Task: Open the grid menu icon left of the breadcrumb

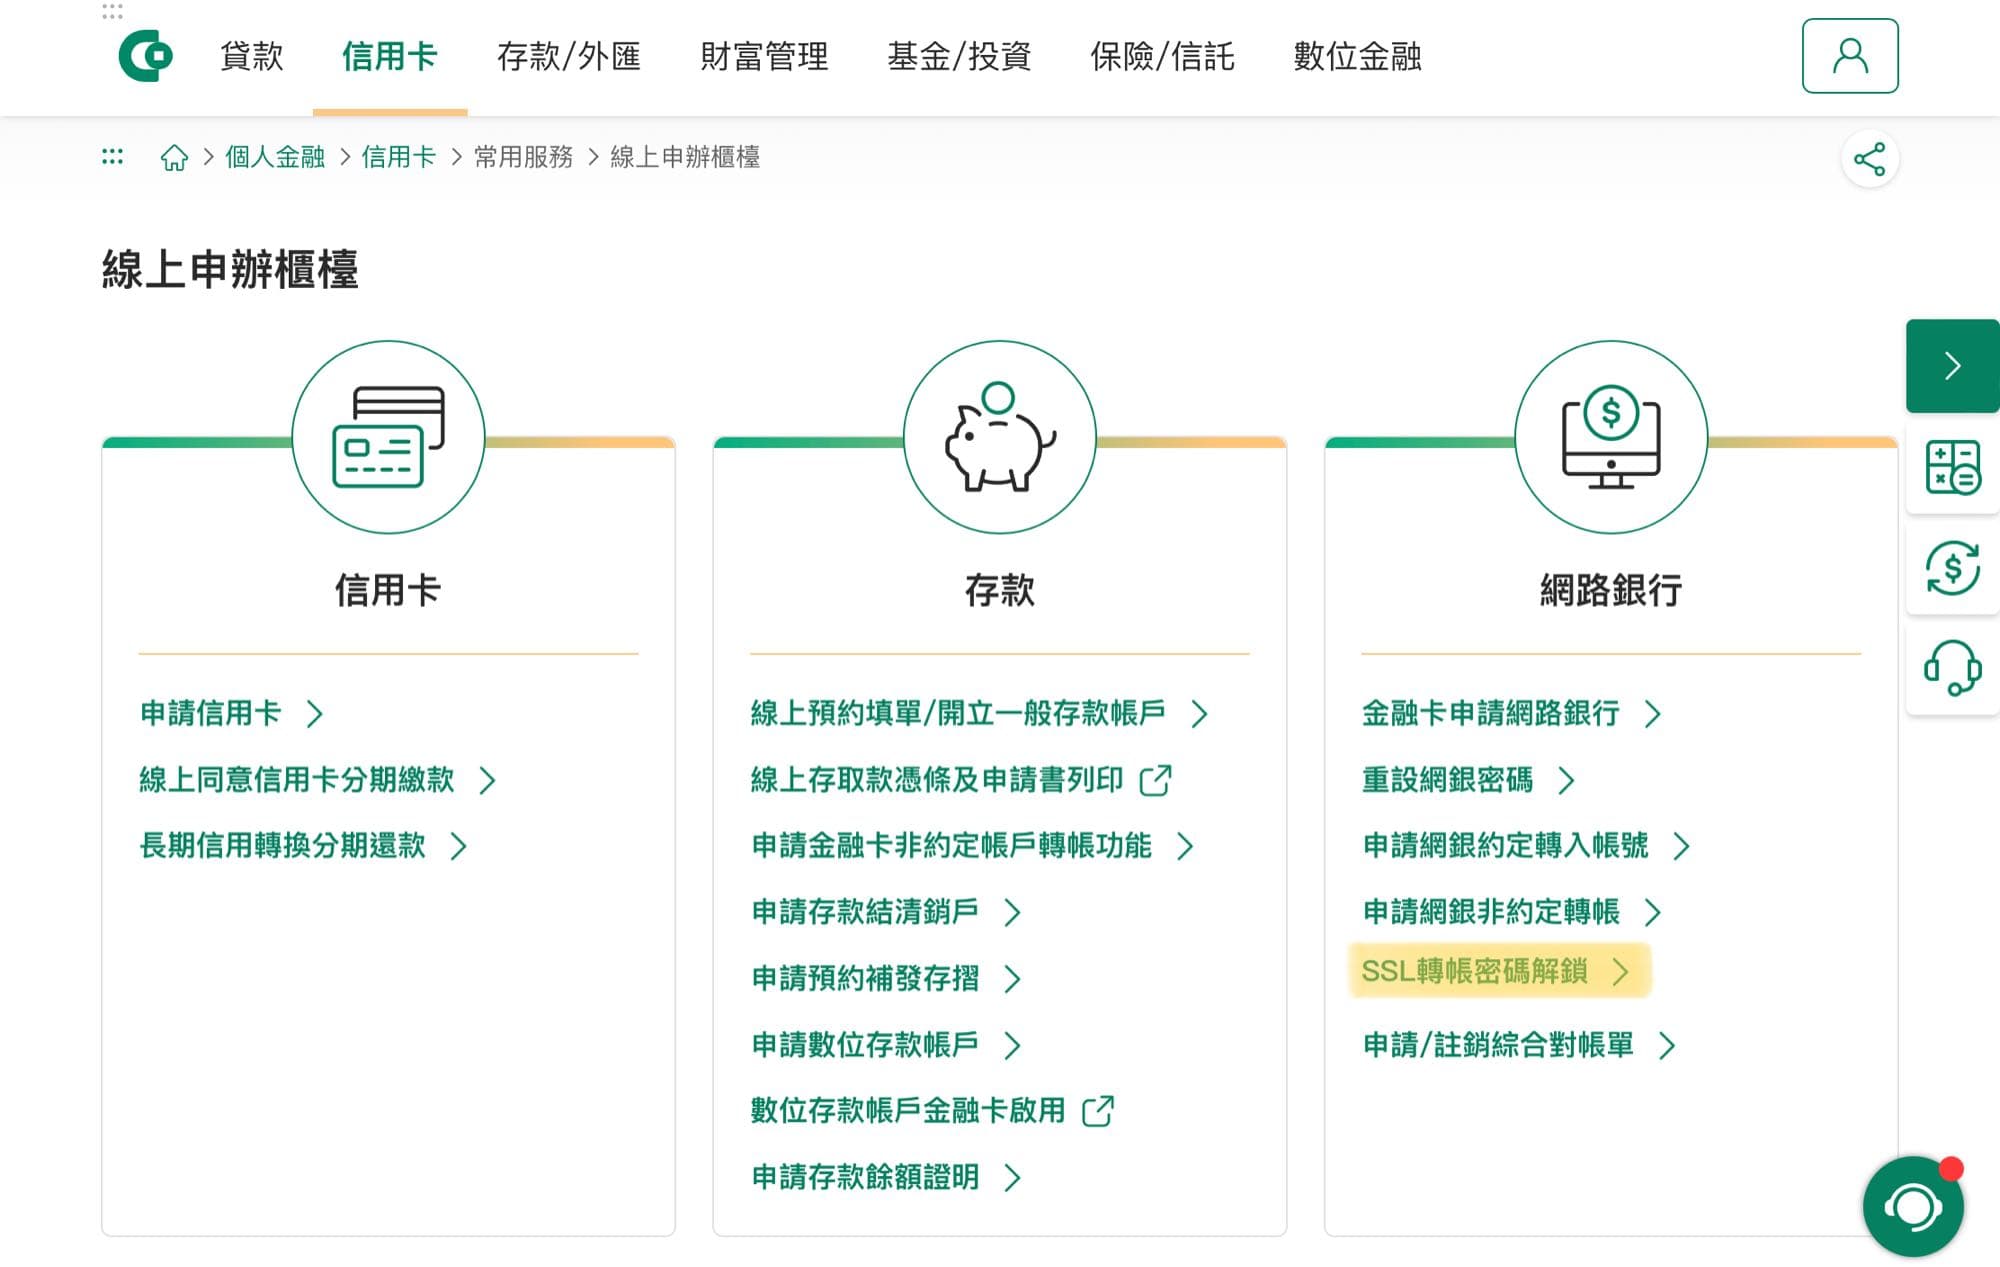Action: 112,157
